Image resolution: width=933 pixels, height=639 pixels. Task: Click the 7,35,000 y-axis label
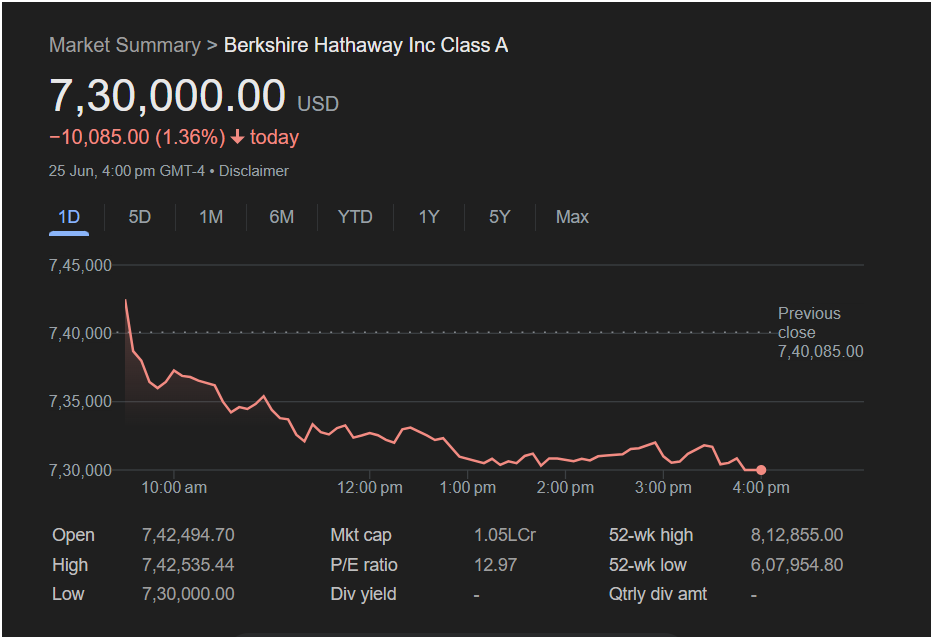coord(80,402)
